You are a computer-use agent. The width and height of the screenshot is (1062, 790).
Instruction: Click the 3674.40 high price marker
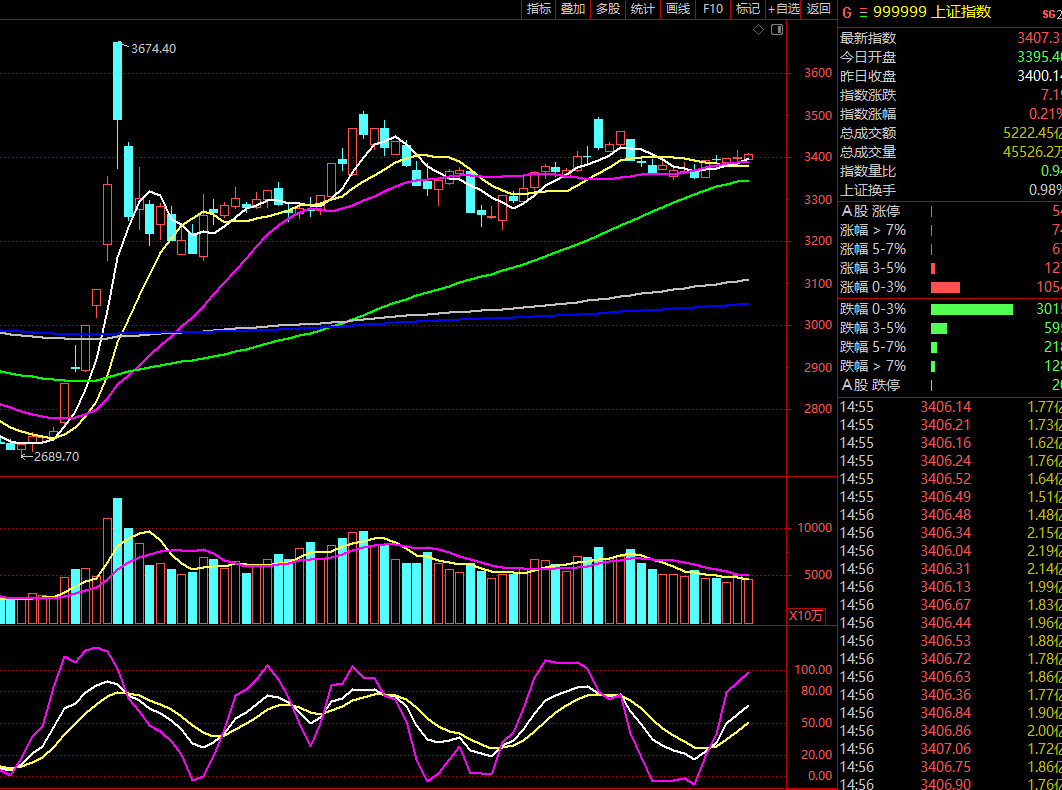153,49
